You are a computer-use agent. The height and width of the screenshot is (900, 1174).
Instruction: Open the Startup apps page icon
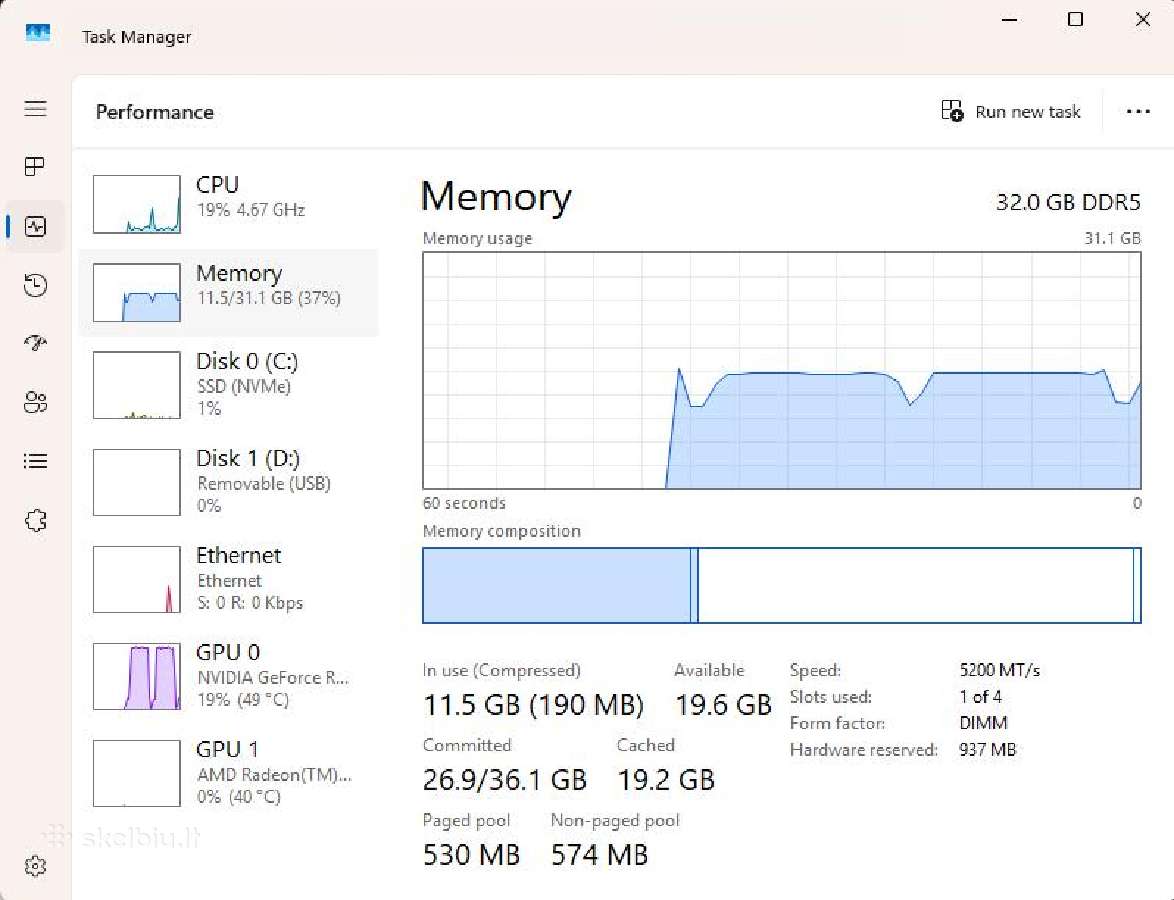pos(35,343)
